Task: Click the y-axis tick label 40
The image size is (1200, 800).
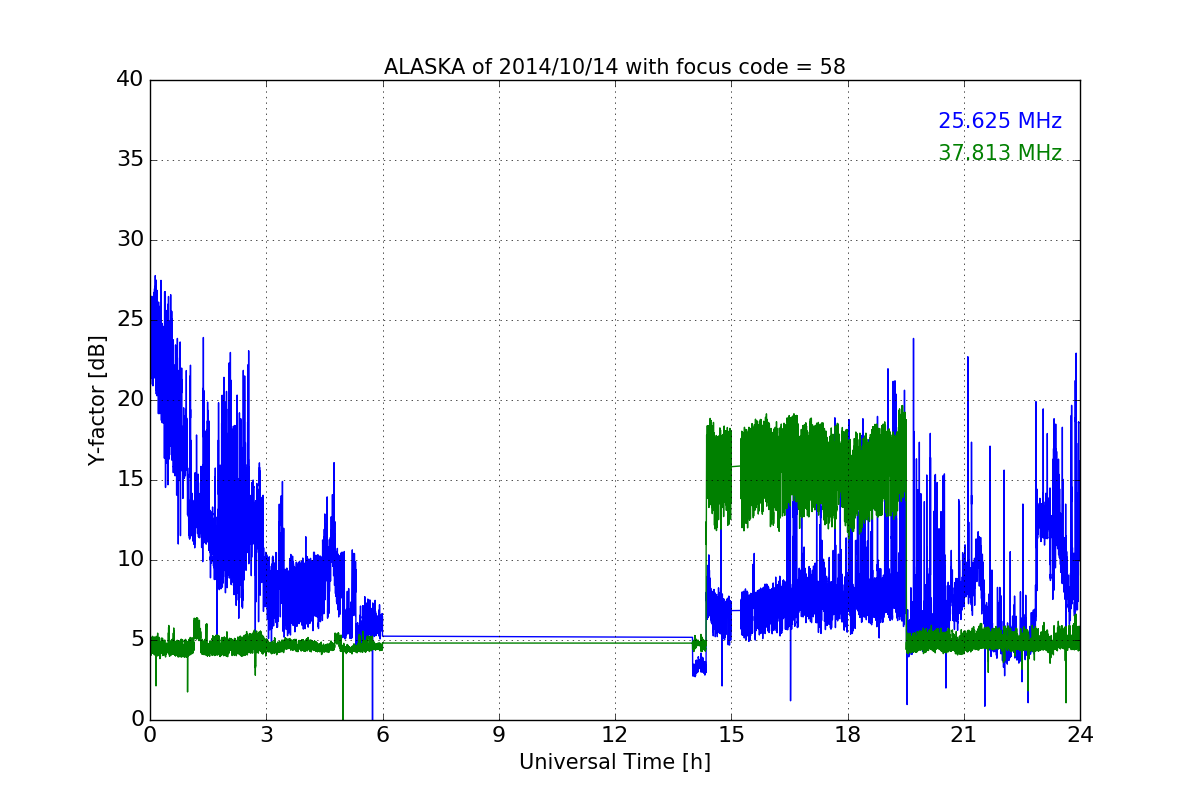Action: tap(130, 80)
